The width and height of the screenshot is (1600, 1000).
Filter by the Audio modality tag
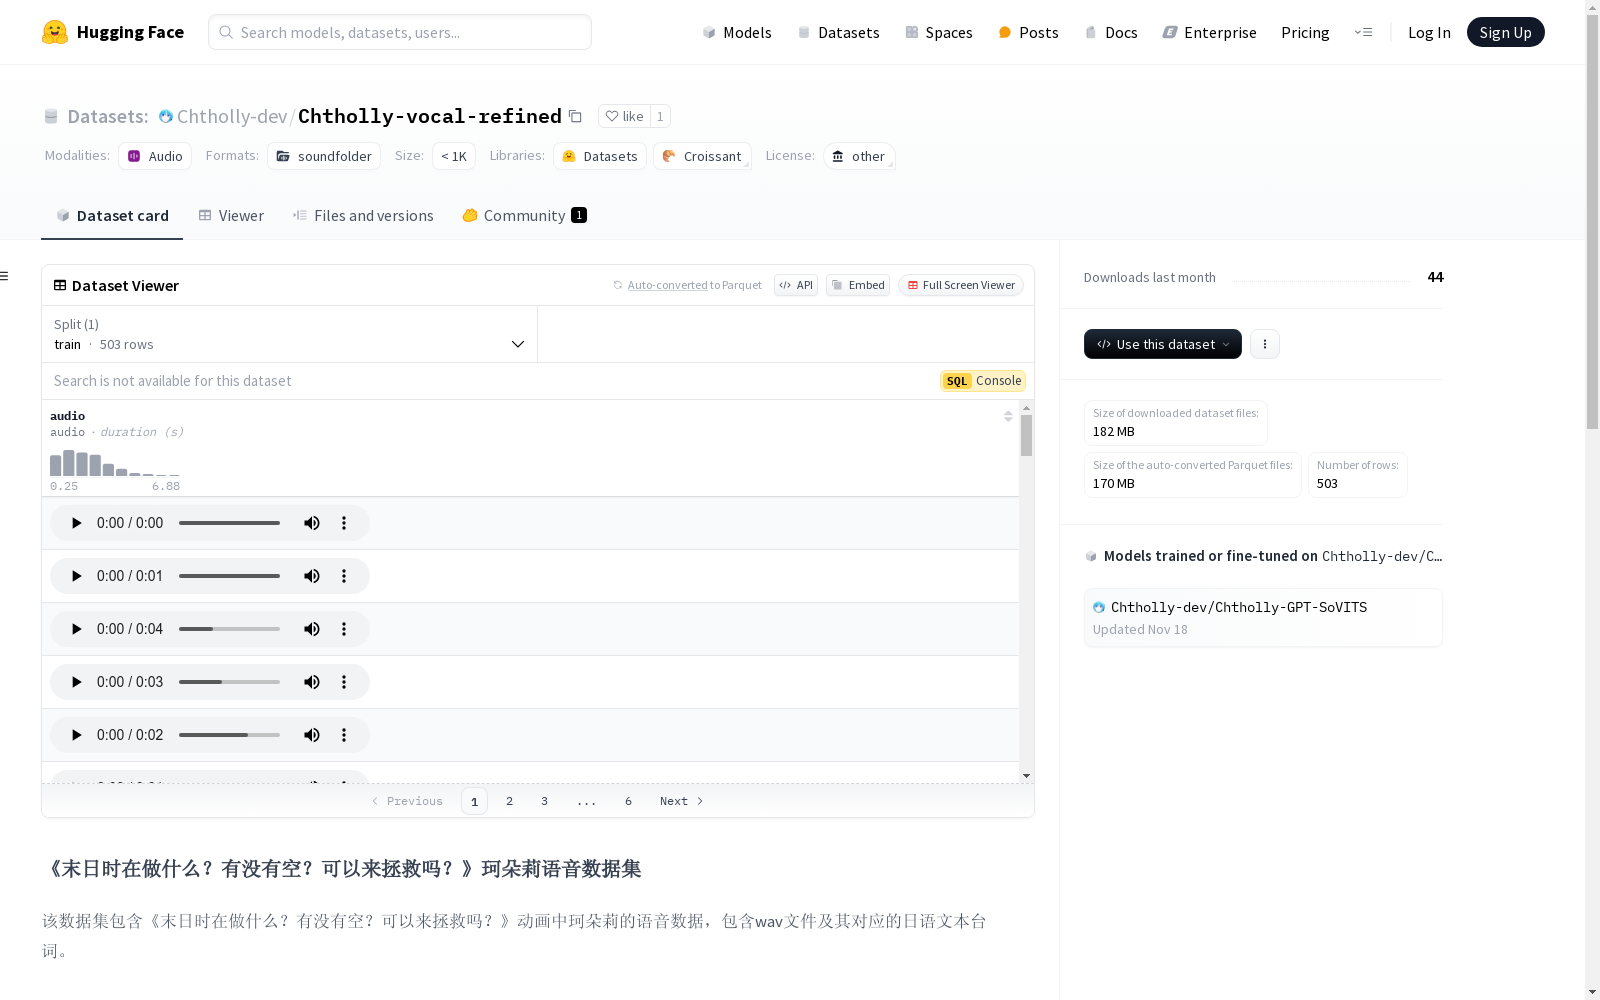click(x=155, y=156)
